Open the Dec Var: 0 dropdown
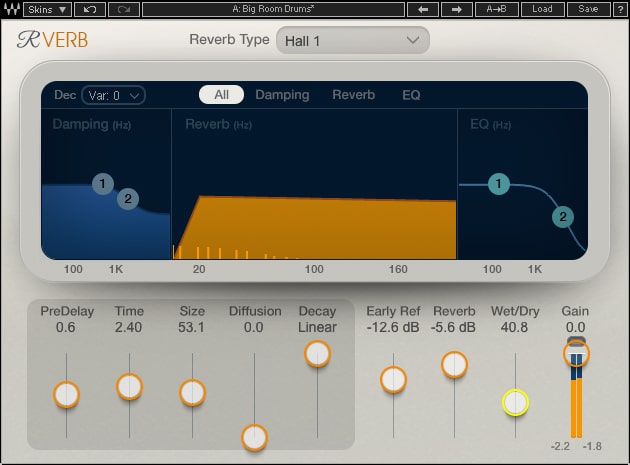Screen dimensions: 630x465 tap(113, 95)
